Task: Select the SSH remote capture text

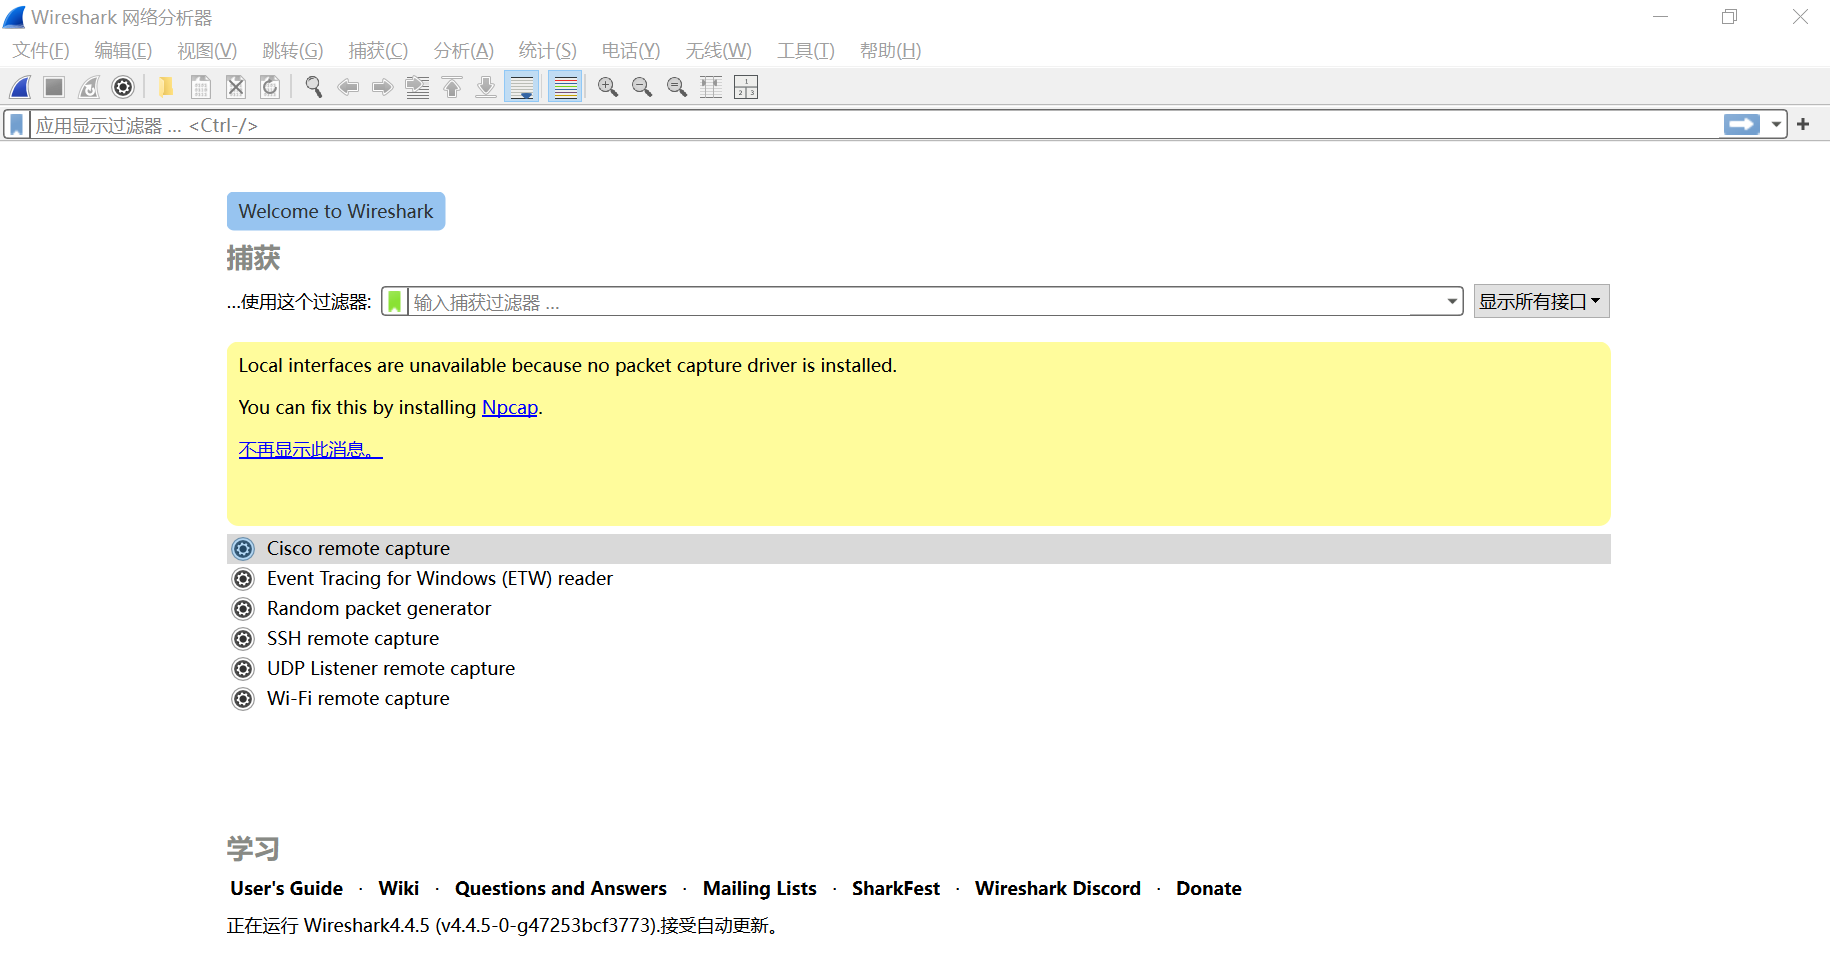Action: (x=353, y=639)
